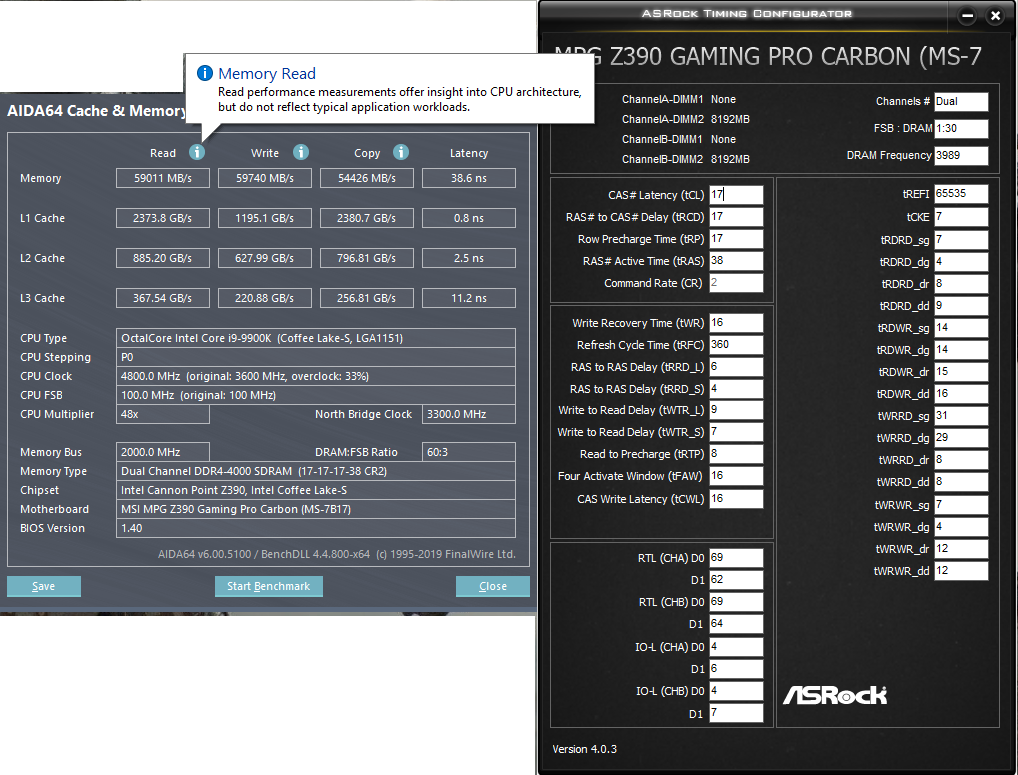The width and height of the screenshot is (1018, 775).
Task: Click the Close button in AIDA64
Action: [493, 586]
